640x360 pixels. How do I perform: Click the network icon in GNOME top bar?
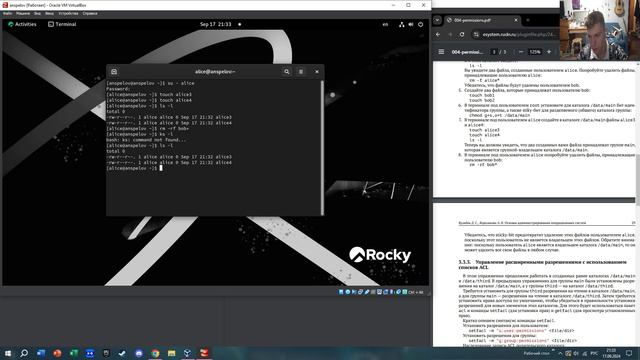click(x=402, y=24)
